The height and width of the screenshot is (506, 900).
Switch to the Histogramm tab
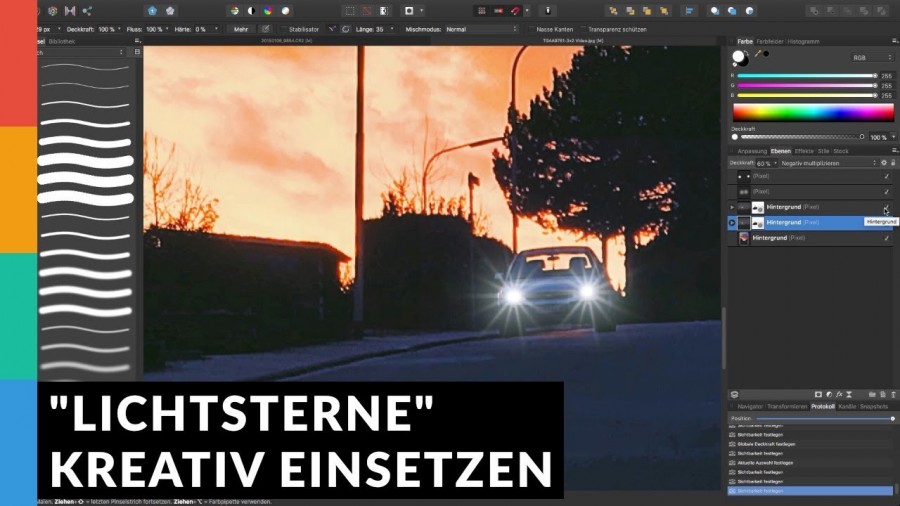804,41
